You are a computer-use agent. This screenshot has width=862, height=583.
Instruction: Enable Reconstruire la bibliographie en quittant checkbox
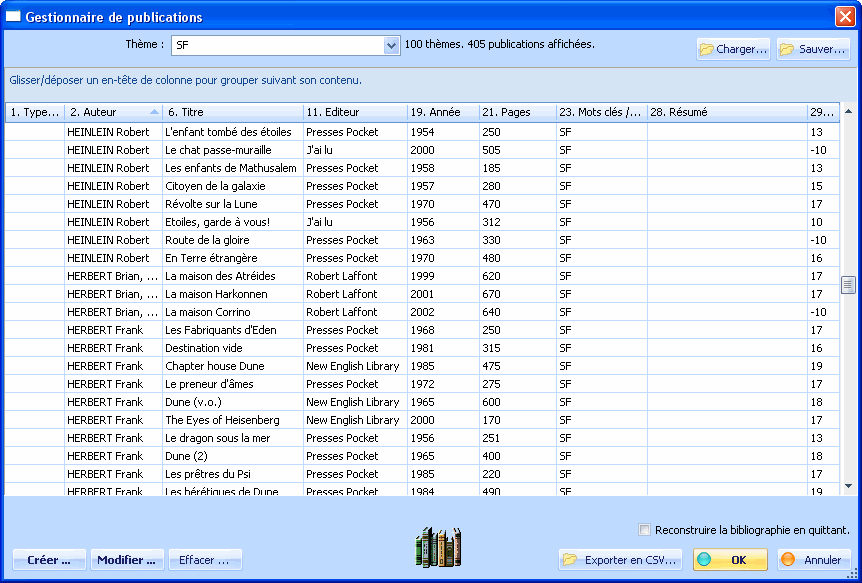[x=645, y=530]
